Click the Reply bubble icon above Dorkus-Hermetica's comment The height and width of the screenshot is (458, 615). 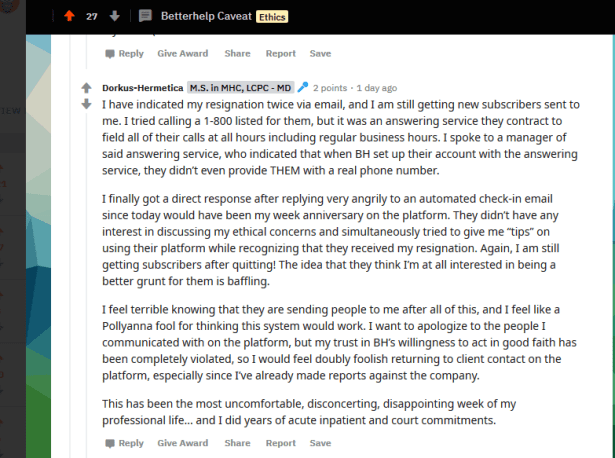point(110,53)
